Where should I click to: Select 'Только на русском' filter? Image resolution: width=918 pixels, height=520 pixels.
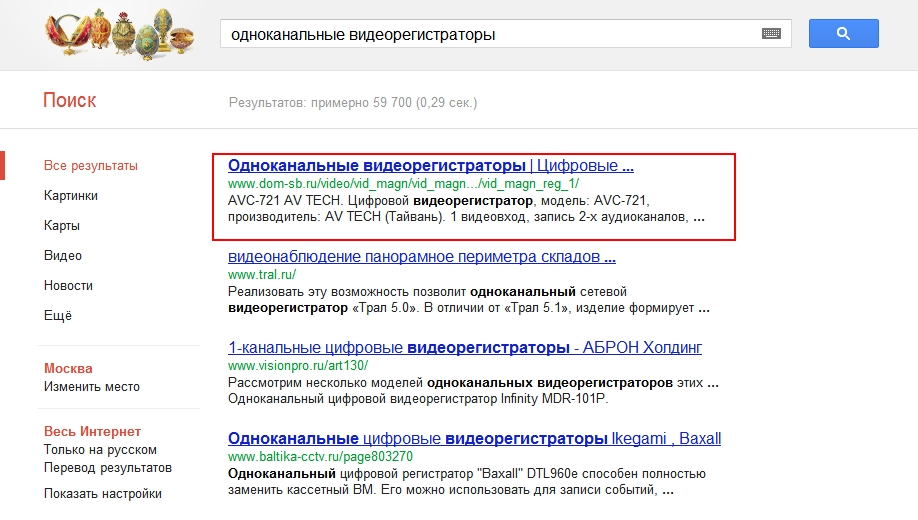point(100,450)
